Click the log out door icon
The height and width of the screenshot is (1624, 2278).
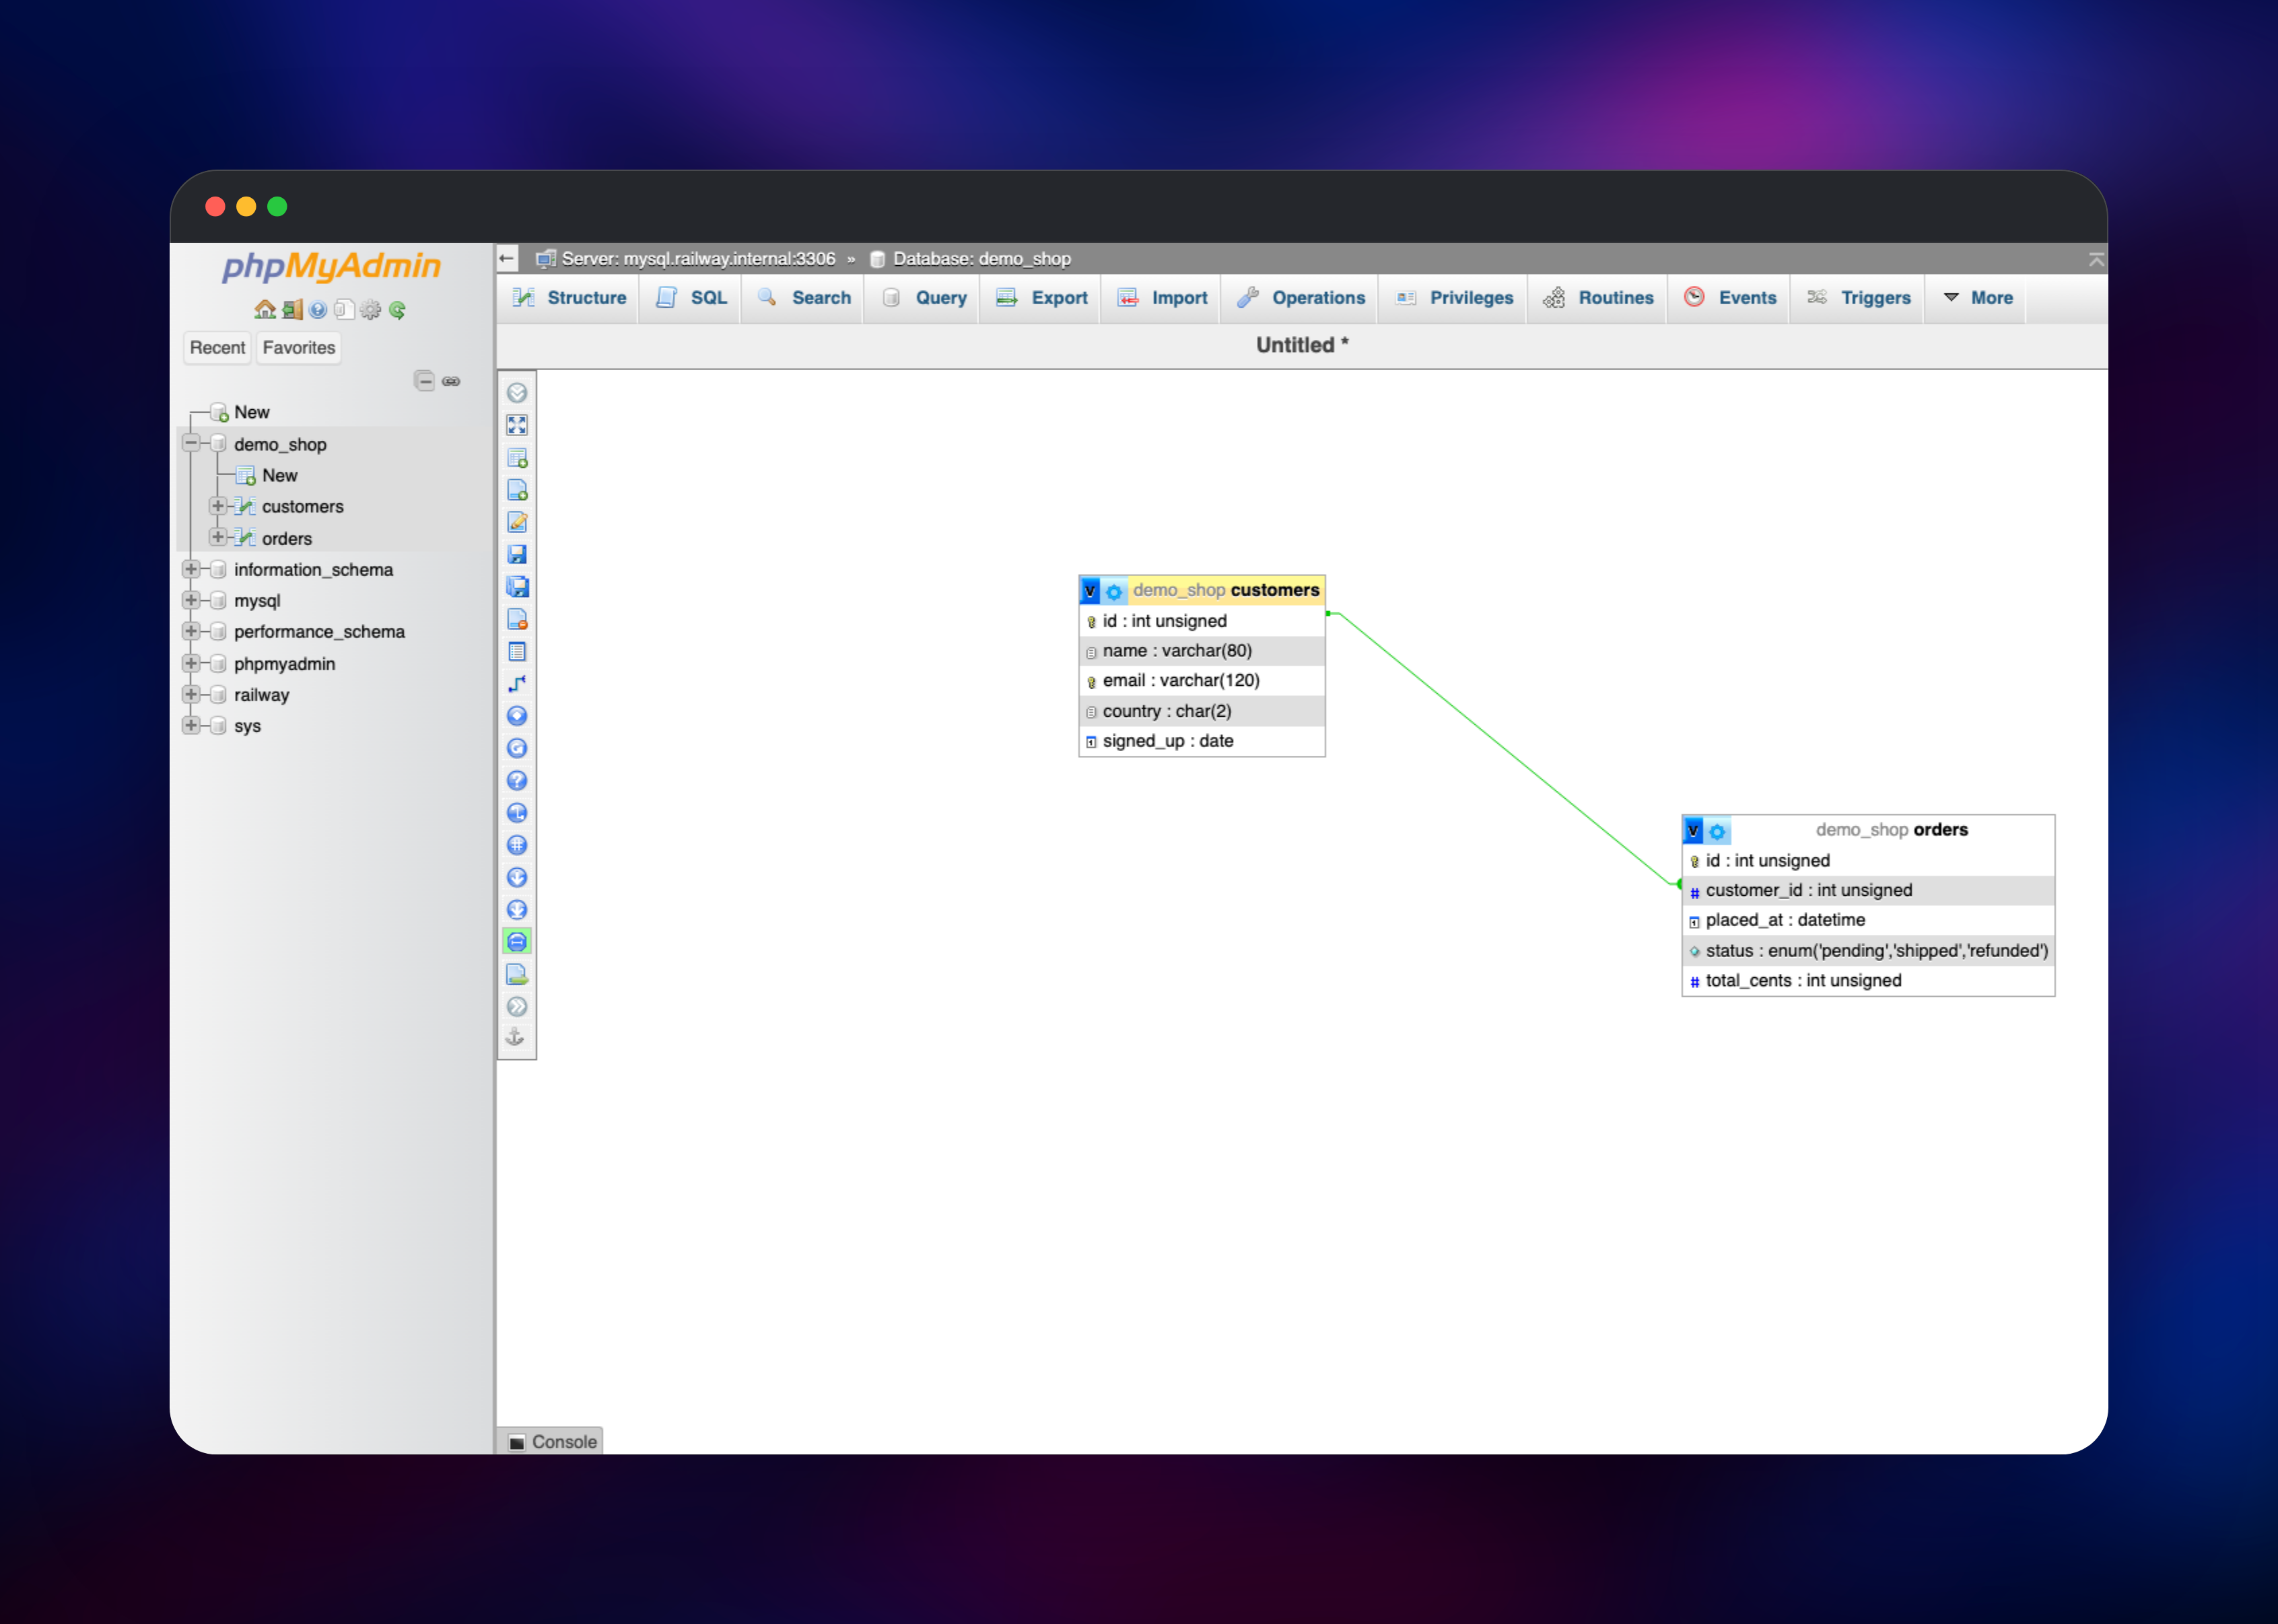point(292,310)
